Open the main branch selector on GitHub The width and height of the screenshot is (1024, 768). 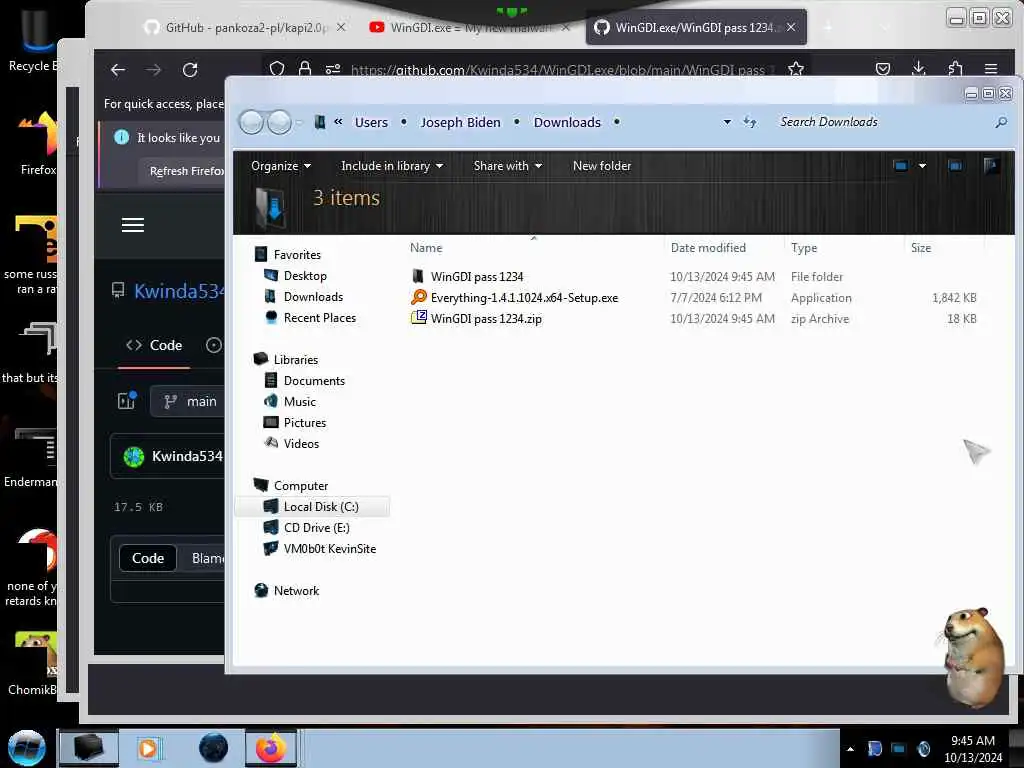point(189,402)
